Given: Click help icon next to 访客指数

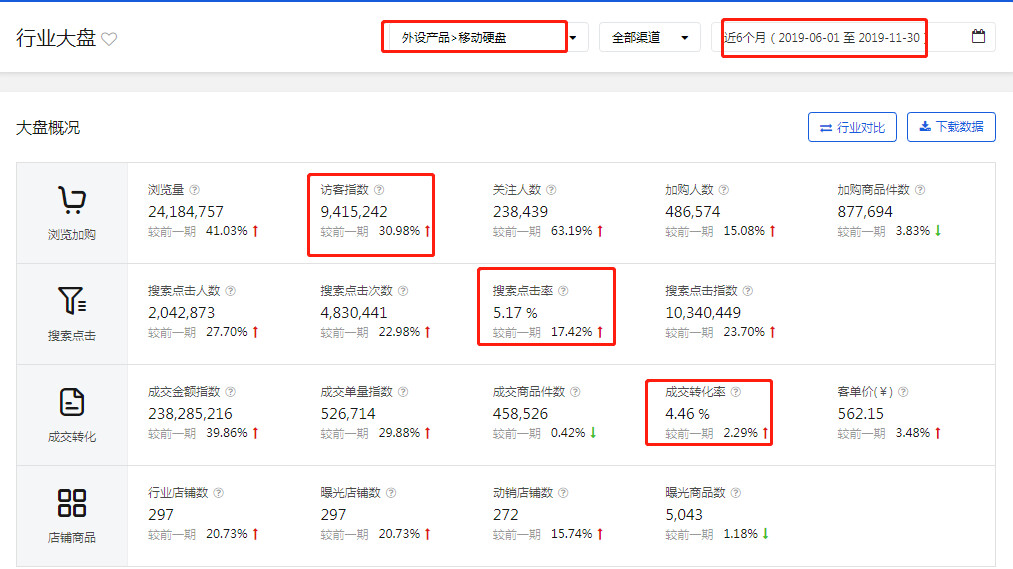Looking at the screenshot, I should click(379, 190).
